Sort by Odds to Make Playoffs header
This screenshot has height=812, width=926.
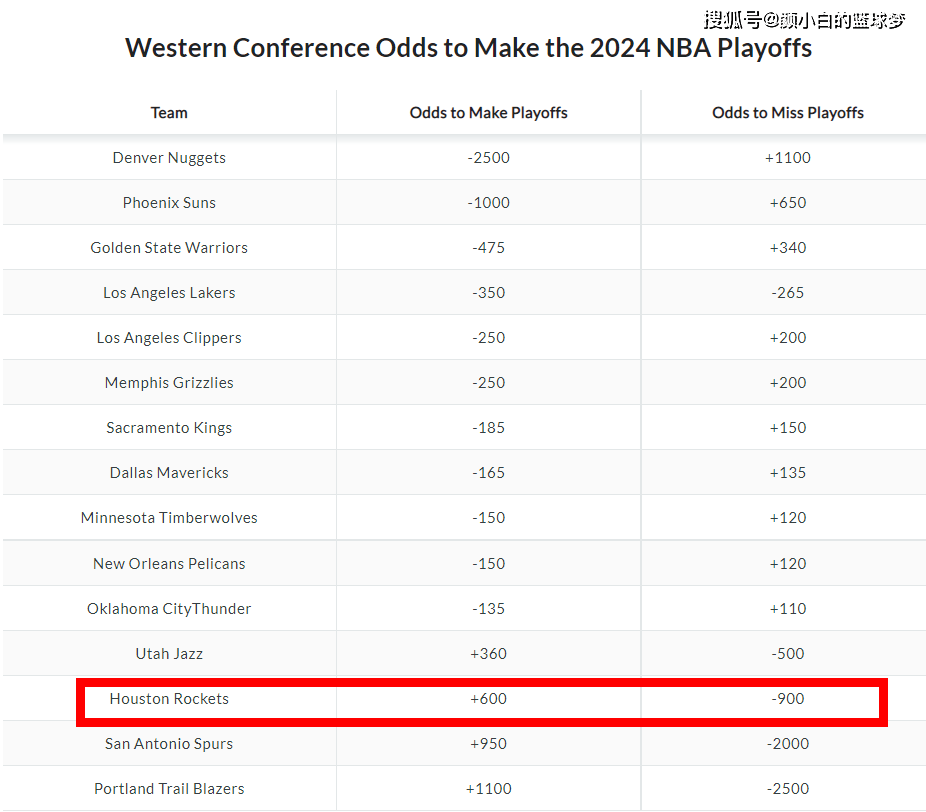(488, 113)
